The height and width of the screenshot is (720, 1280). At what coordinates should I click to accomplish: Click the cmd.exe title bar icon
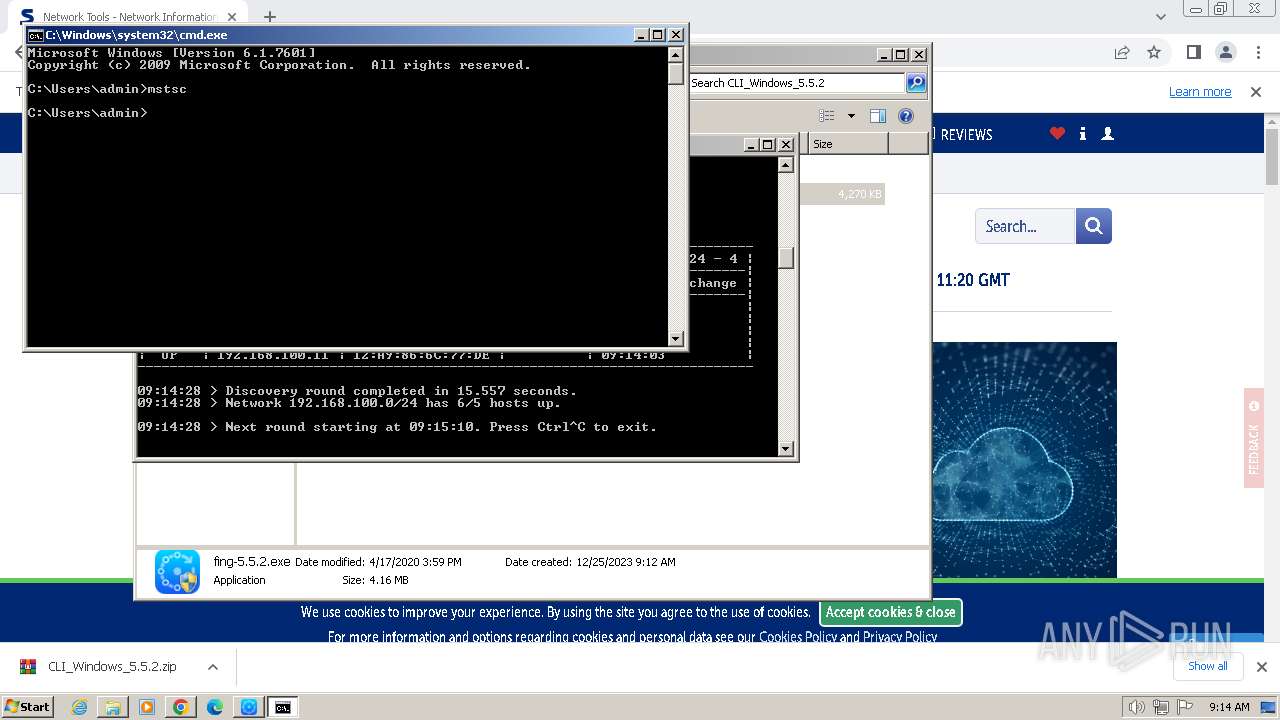tap(35, 35)
